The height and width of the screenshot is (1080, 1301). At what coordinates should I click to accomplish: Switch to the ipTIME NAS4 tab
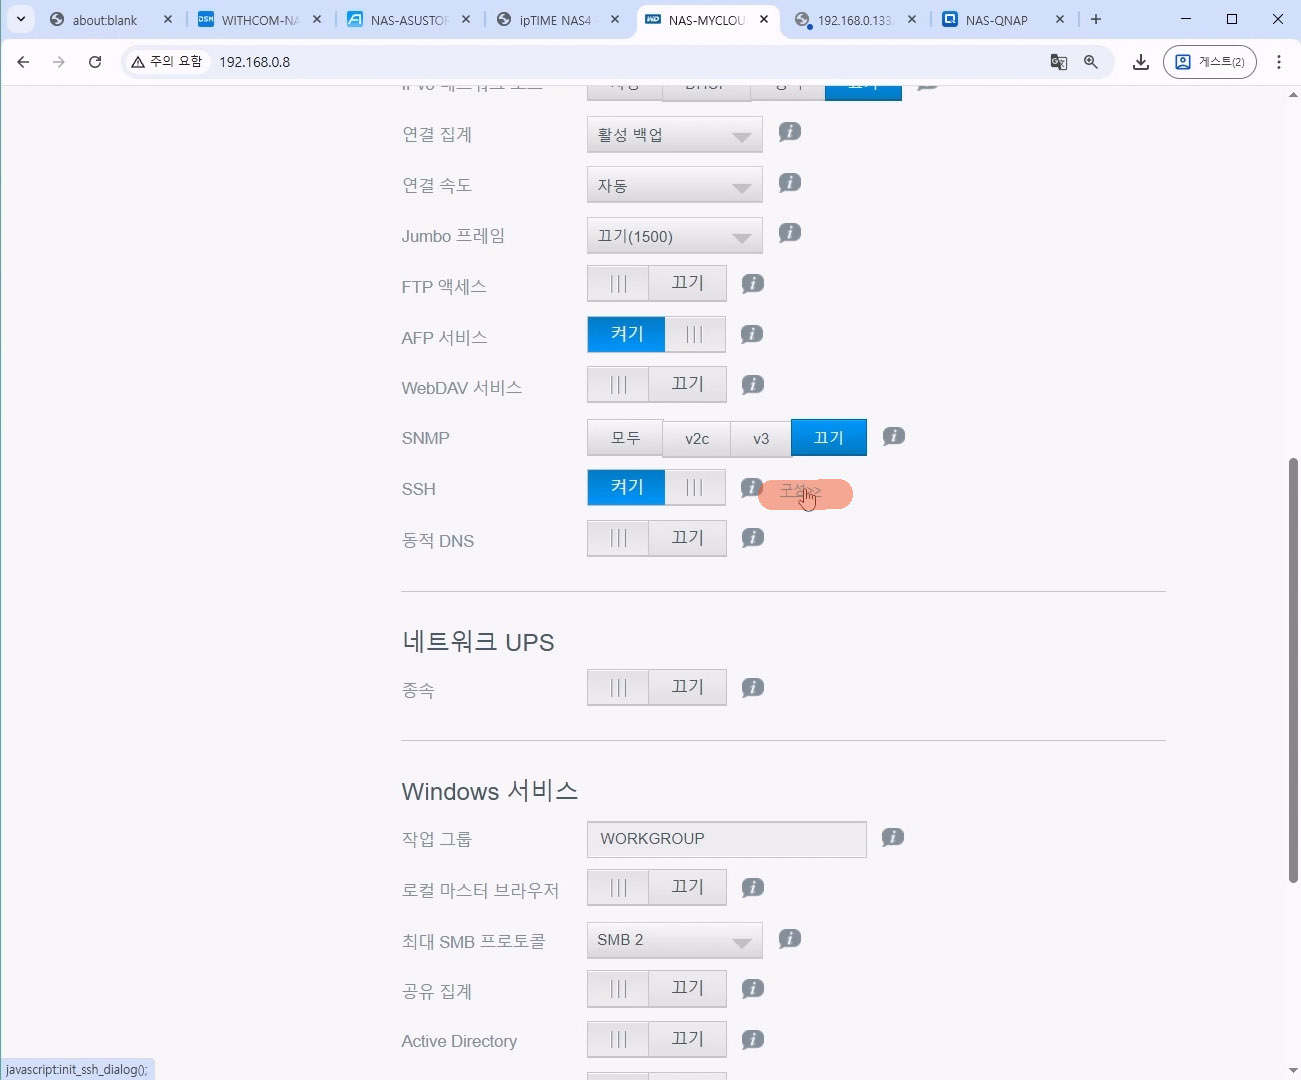click(x=554, y=20)
